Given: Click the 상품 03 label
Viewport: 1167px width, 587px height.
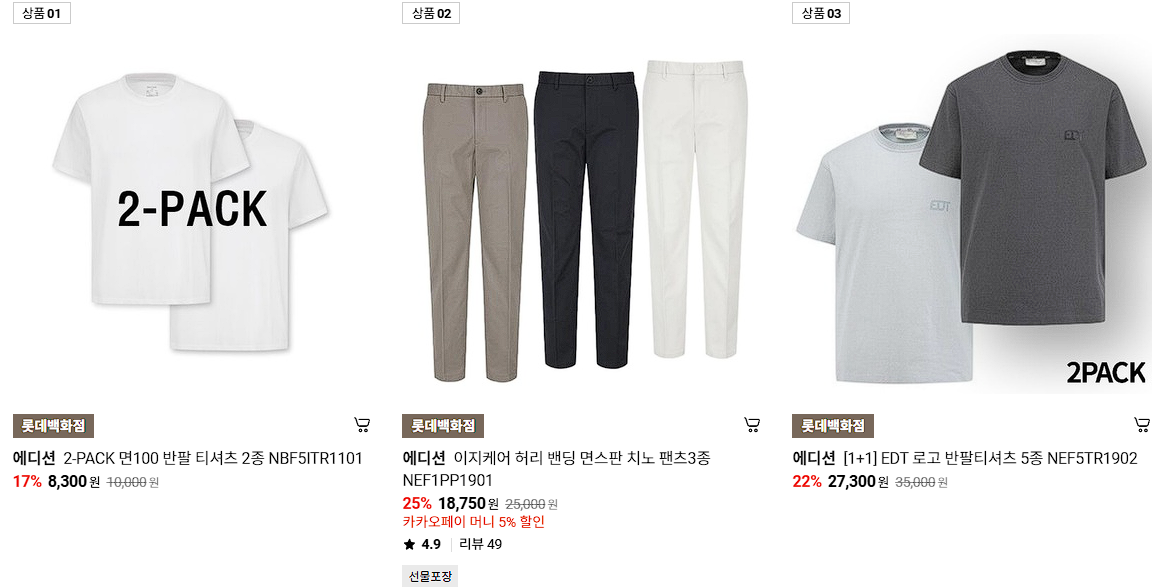Looking at the screenshot, I should (x=821, y=13).
